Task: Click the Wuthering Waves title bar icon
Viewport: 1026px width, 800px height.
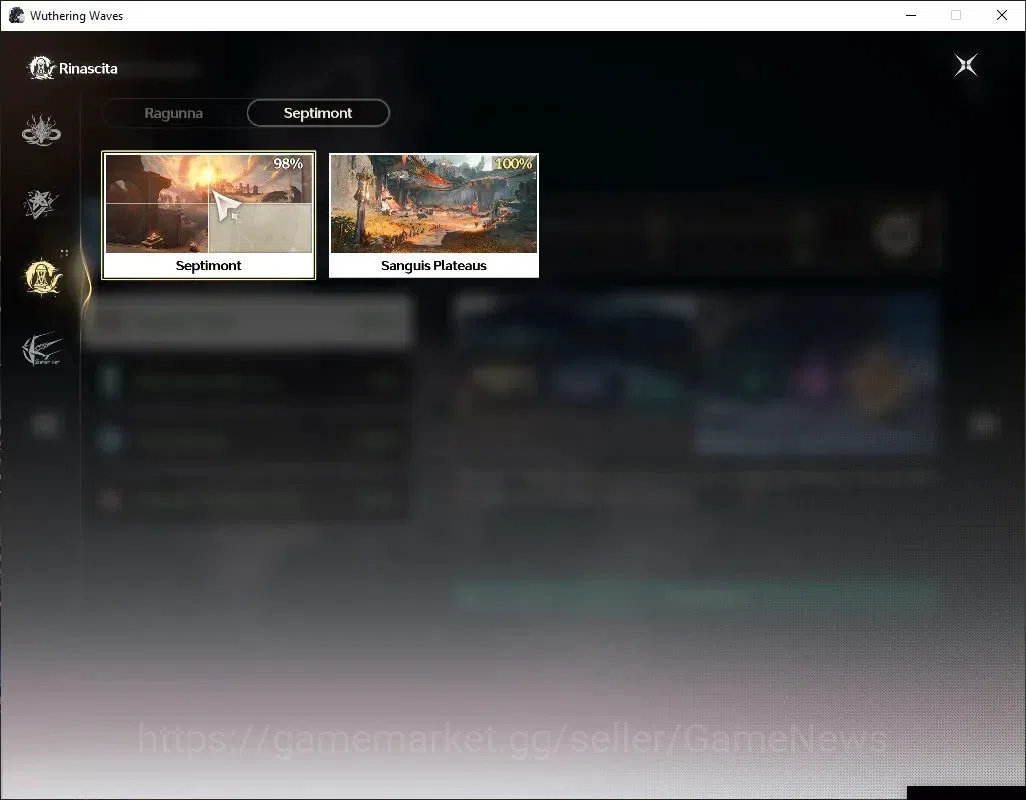Action: pos(16,15)
